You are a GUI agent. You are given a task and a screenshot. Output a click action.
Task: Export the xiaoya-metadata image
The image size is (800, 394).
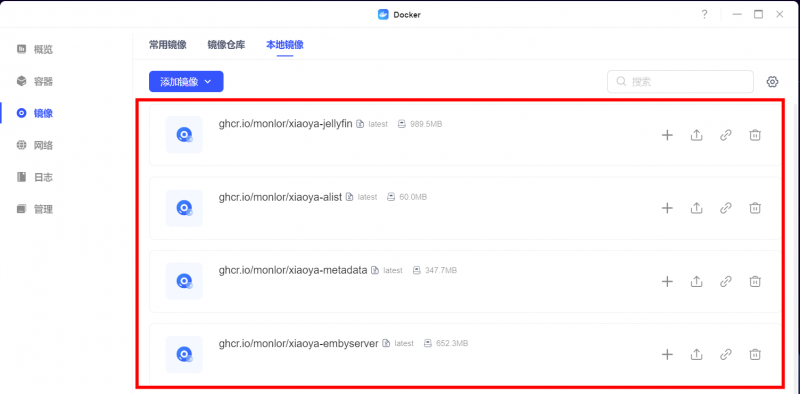[696, 281]
